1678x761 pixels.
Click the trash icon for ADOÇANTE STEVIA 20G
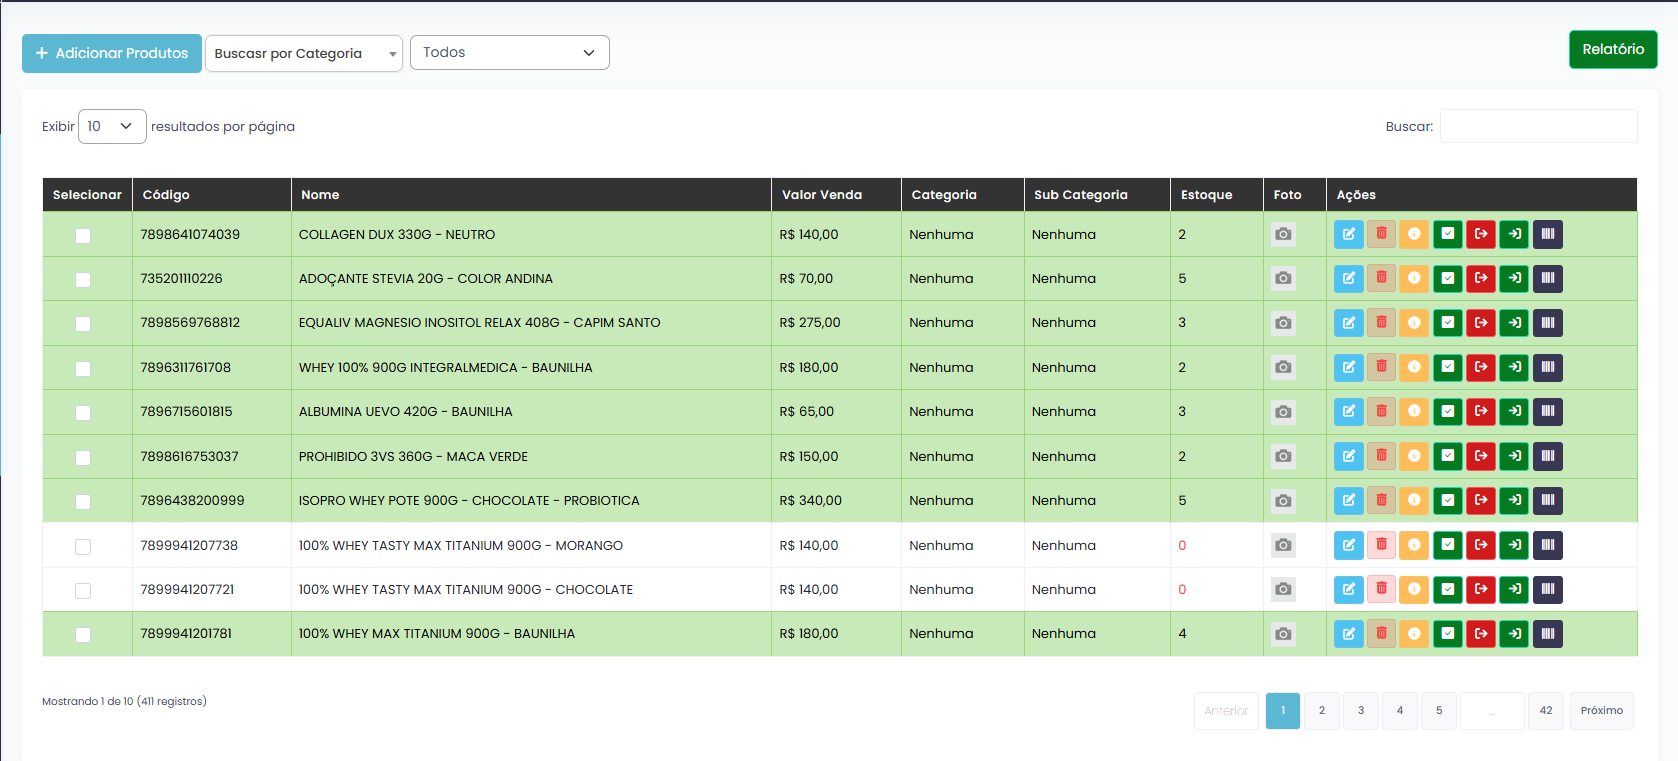[1381, 278]
